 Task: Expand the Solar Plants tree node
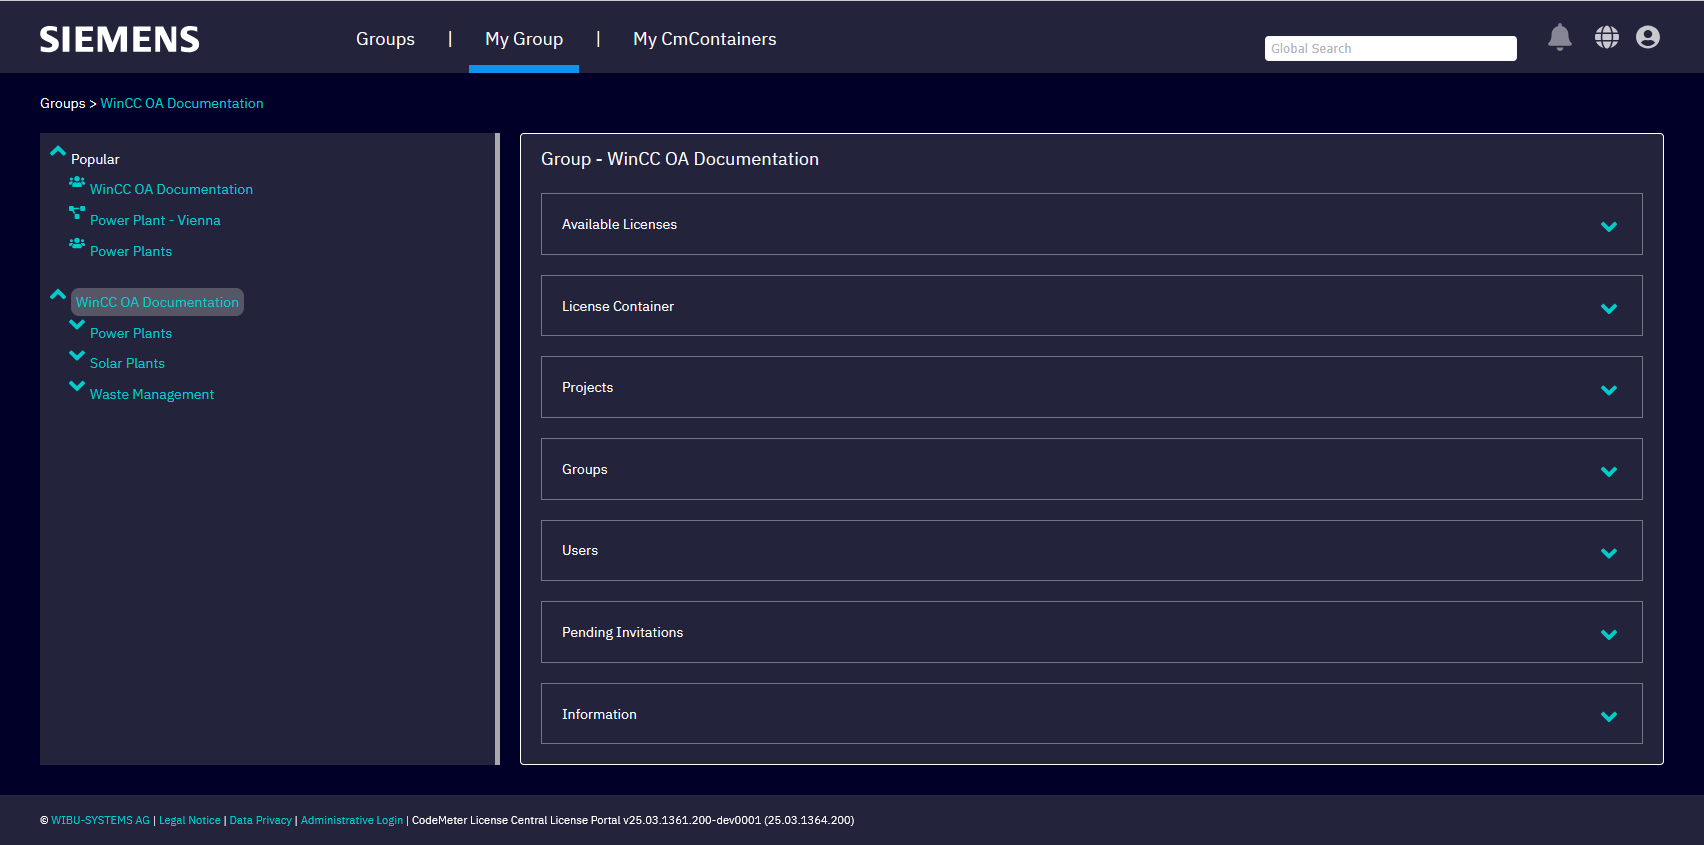(x=77, y=355)
